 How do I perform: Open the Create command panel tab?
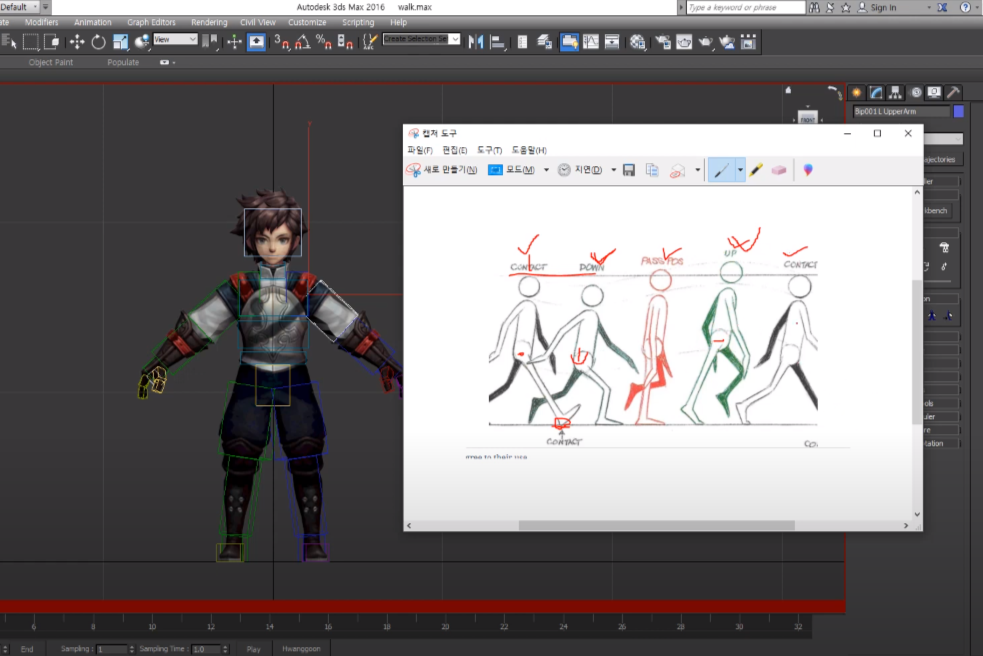click(856, 92)
